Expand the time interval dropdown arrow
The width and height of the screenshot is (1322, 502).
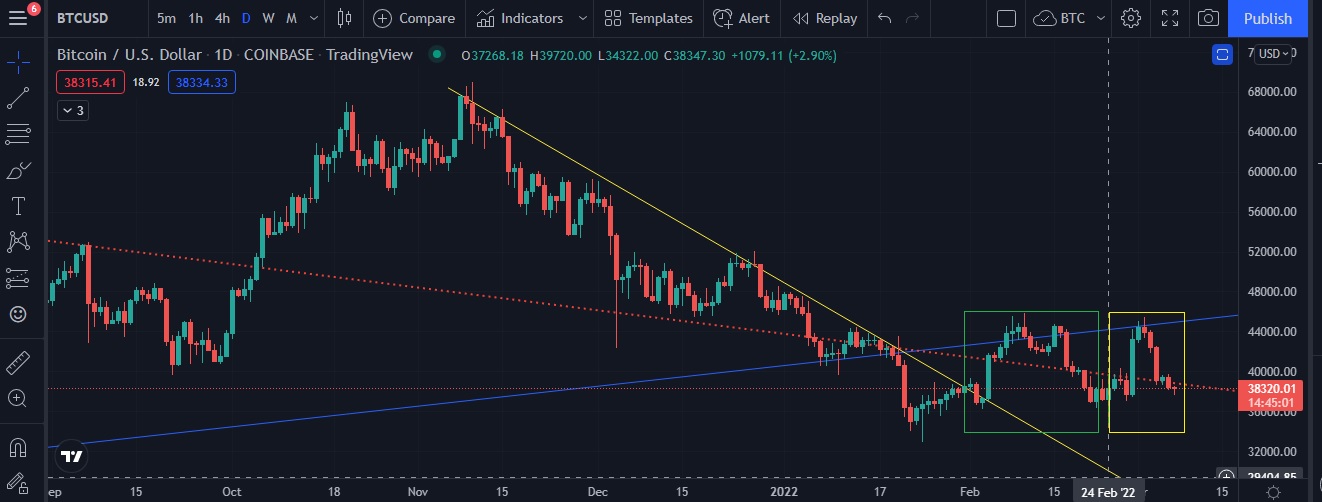pos(312,18)
